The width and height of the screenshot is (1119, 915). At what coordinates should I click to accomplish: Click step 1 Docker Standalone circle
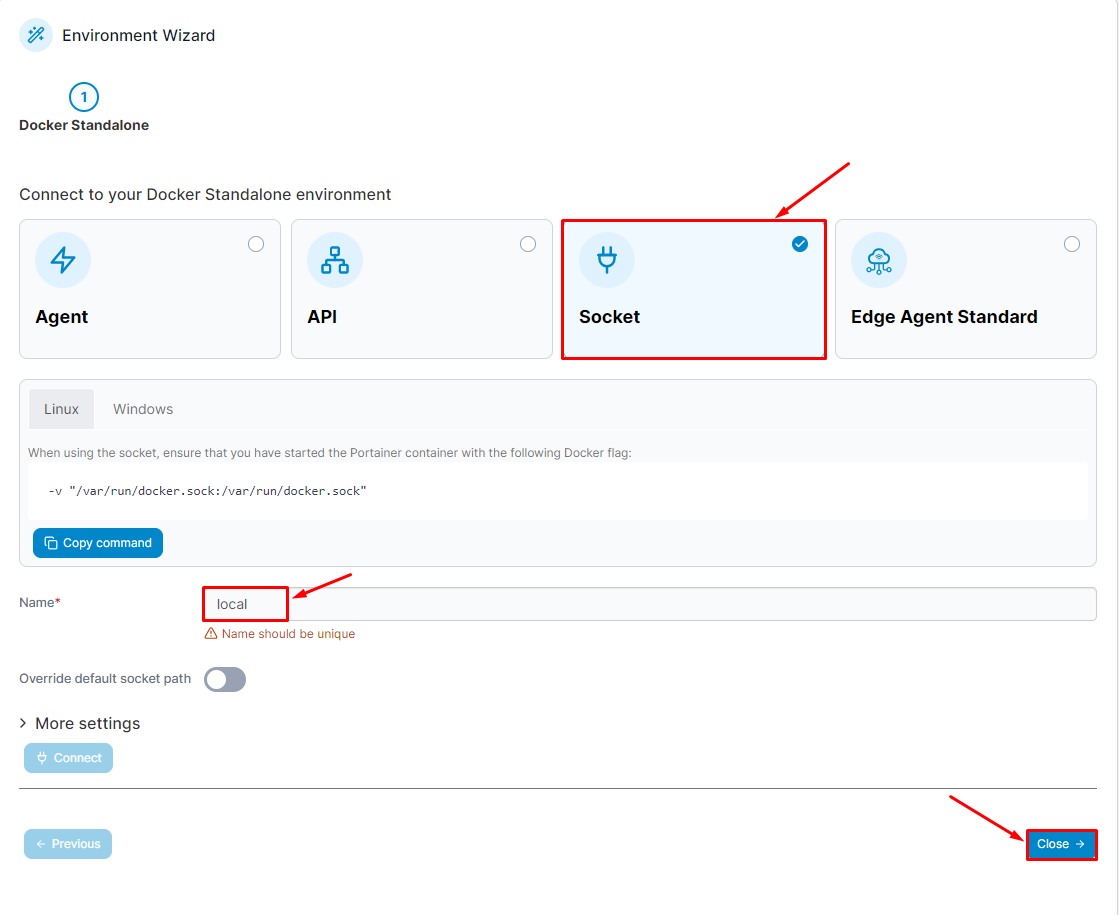[83, 97]
